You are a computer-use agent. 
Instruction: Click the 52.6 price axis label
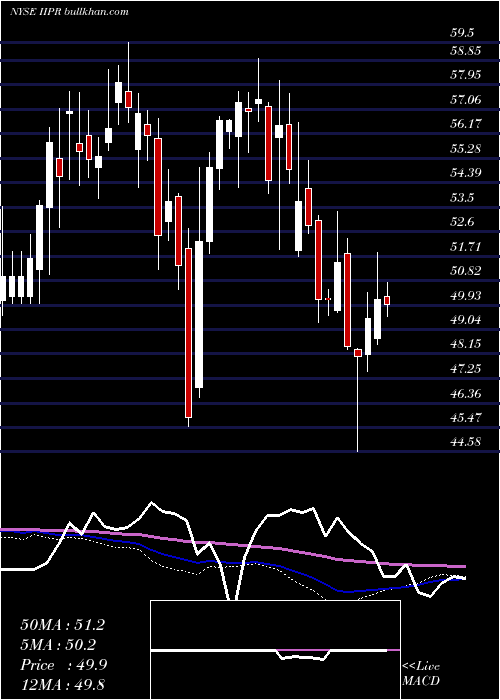pyautogui.click(x=462, y=222)
